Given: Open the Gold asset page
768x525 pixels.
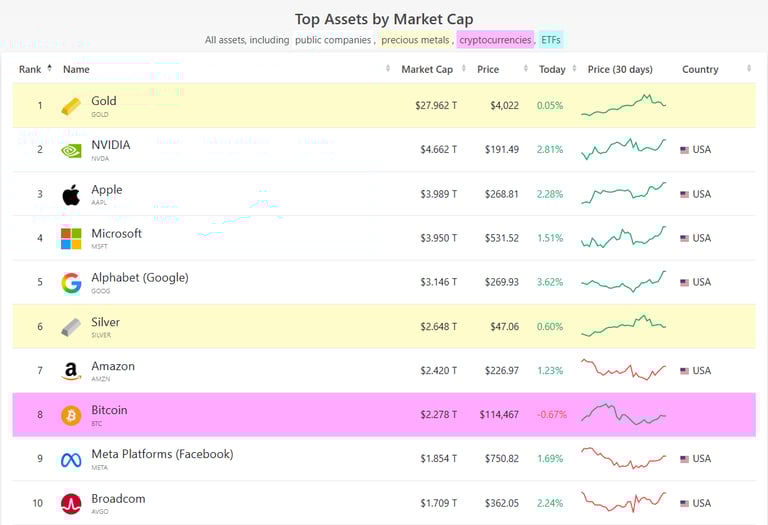Looking at the screenshot, I should (x=104, y=101).
